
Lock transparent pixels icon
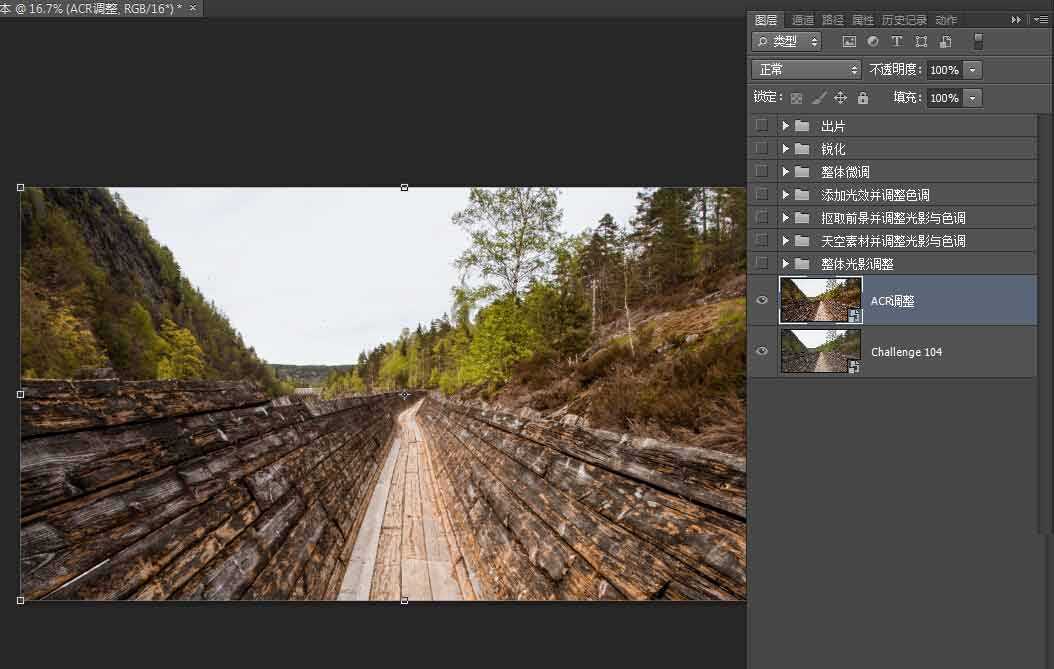(x=797, y=98)
